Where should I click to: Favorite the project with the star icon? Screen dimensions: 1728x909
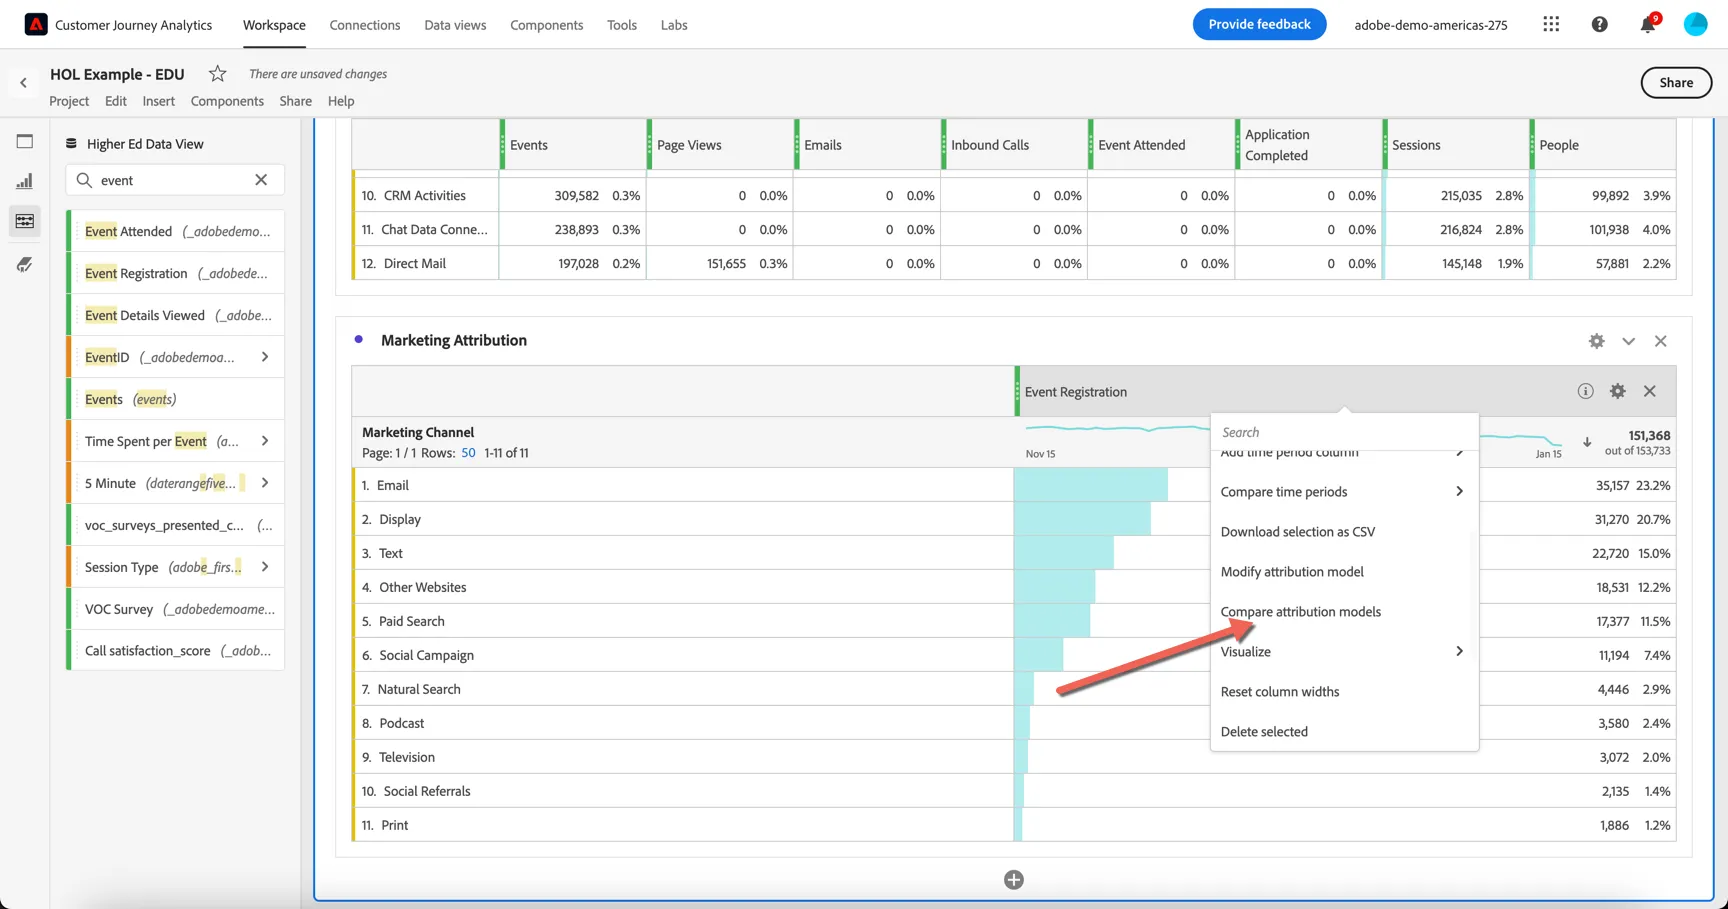coord(217,73)
